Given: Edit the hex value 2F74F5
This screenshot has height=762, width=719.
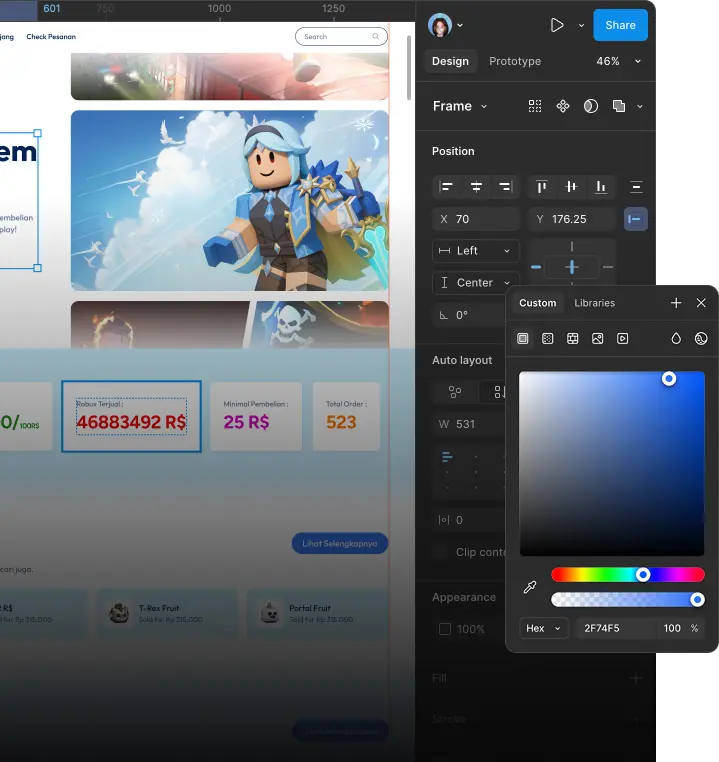Looking at the screenshot, I should [616, 628].
